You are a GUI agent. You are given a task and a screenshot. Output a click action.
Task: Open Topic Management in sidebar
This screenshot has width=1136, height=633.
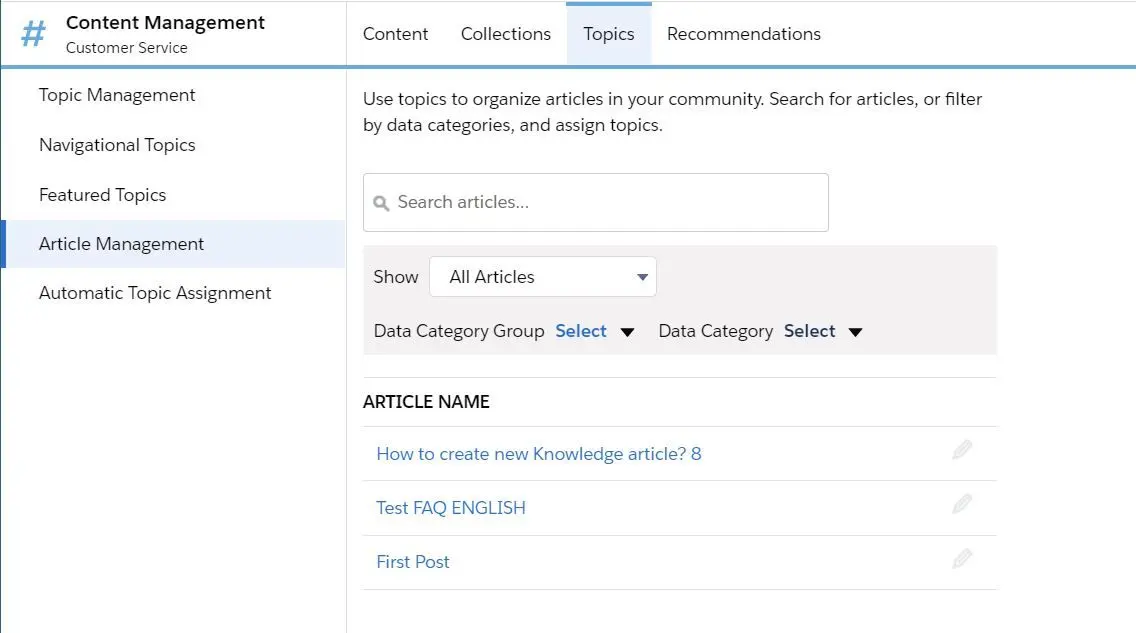[117, 95]
